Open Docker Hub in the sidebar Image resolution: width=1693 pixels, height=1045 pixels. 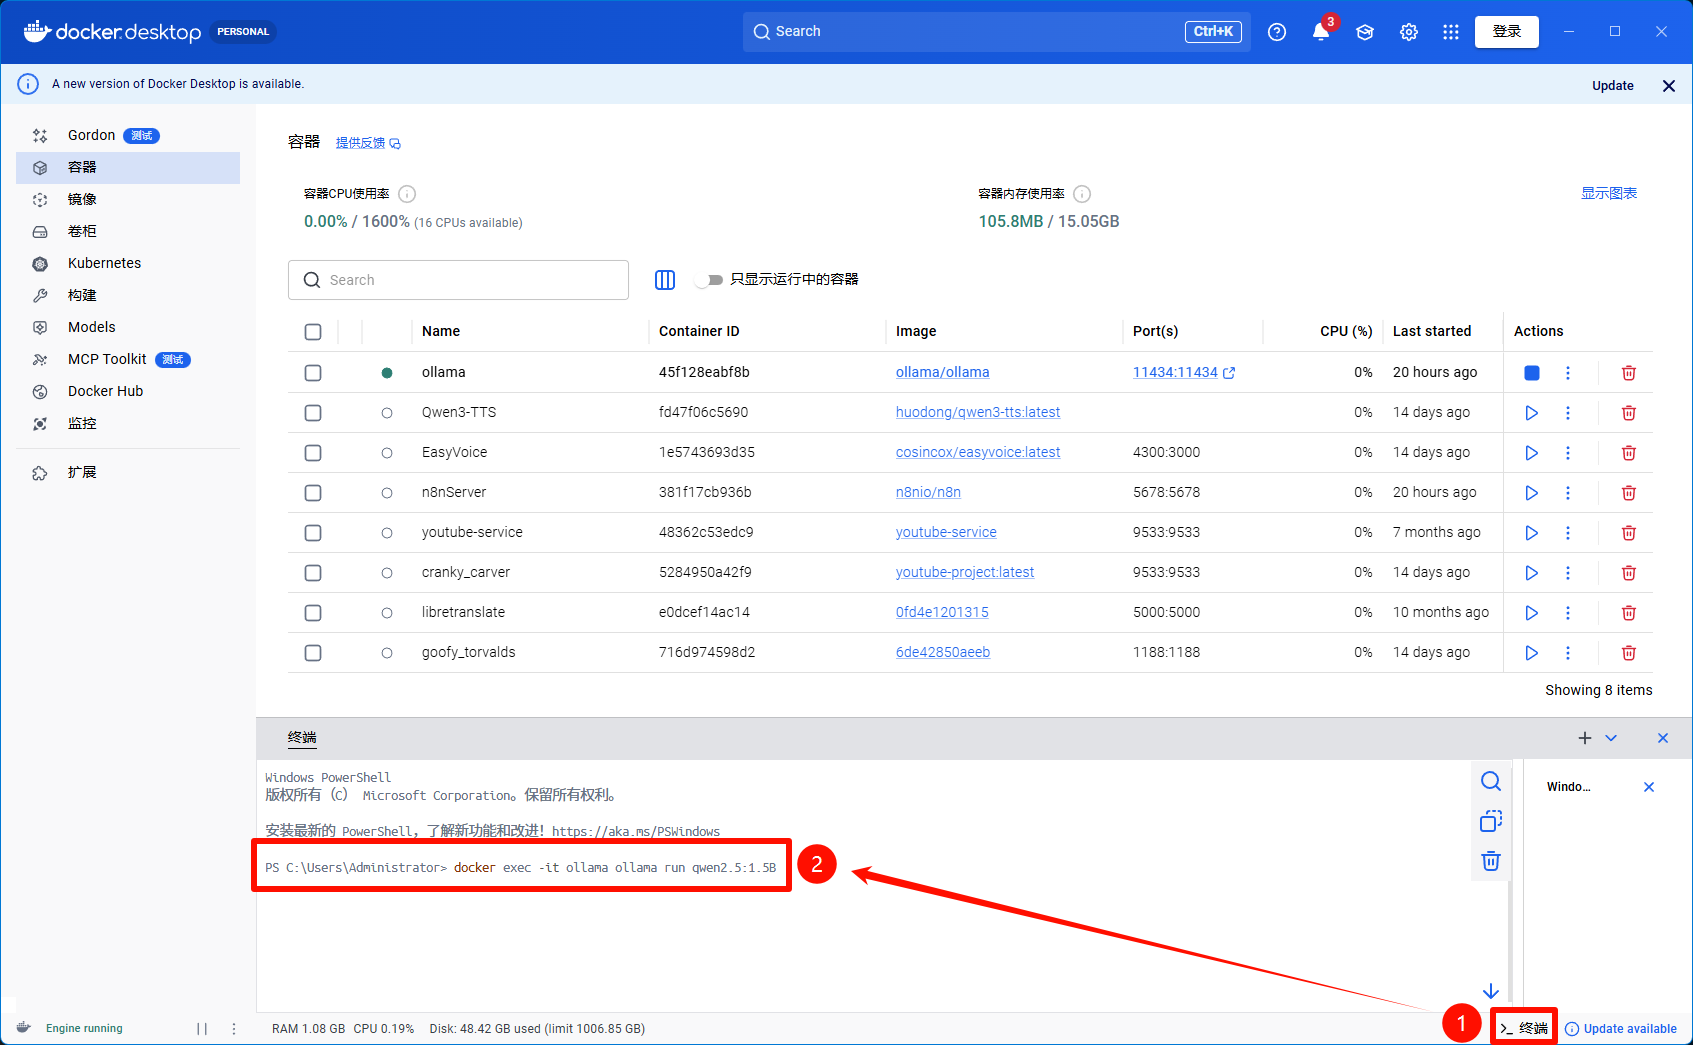point(128,392)
